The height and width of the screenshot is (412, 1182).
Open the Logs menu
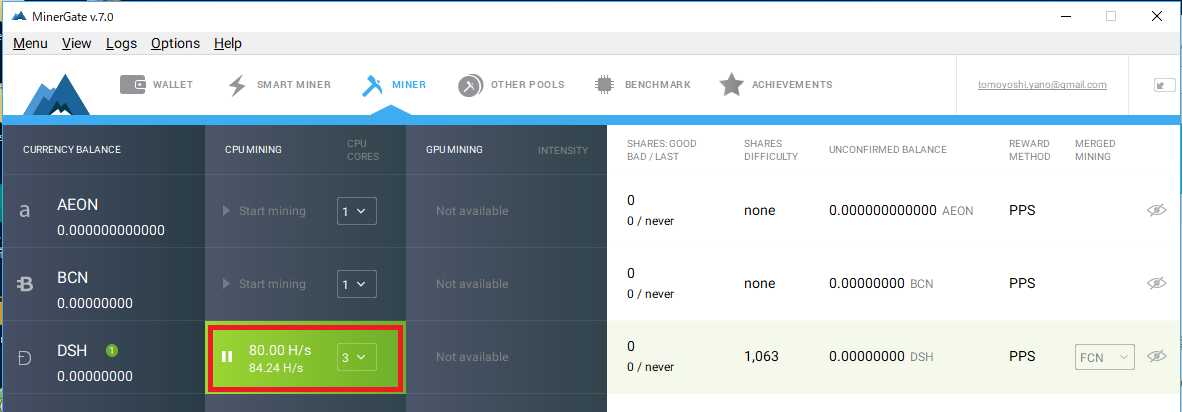tap(121, 43)
